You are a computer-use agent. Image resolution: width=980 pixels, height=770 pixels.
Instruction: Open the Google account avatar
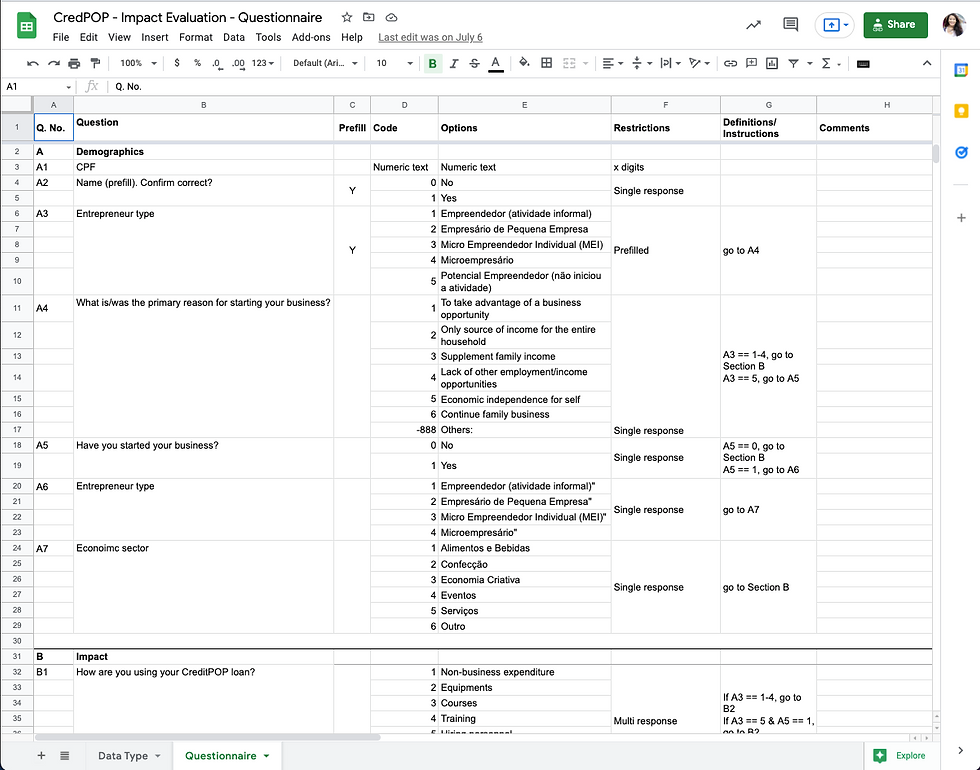coord(954,25)
